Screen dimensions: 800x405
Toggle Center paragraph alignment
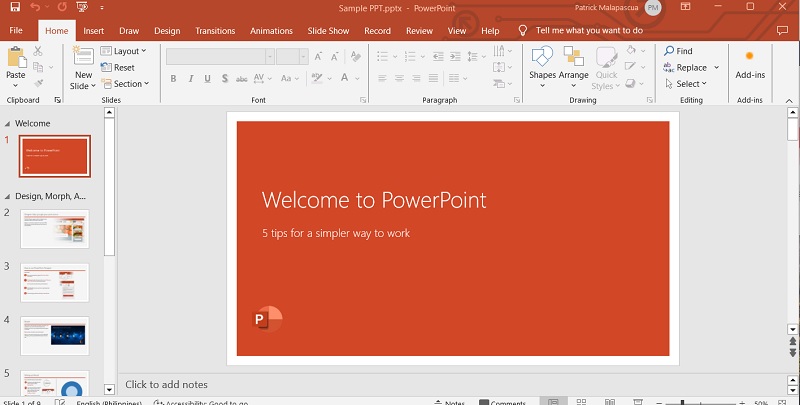pyautogui.click(x=399, y=78)
